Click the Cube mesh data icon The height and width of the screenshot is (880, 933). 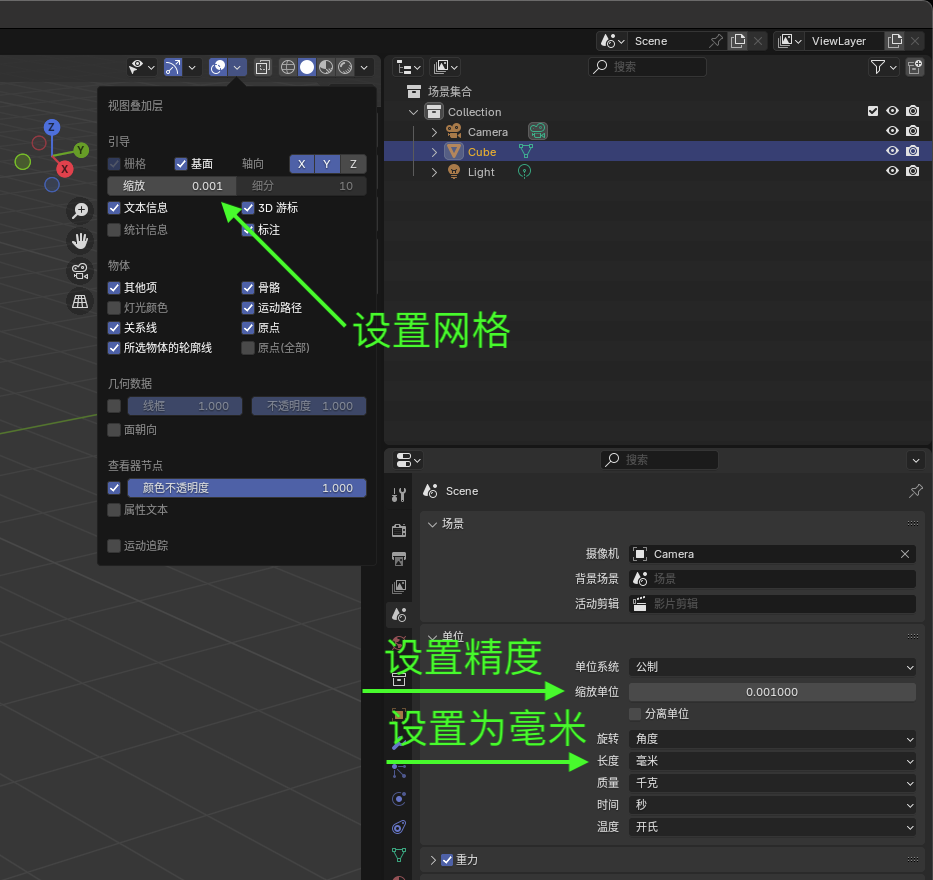click(525, 151)
